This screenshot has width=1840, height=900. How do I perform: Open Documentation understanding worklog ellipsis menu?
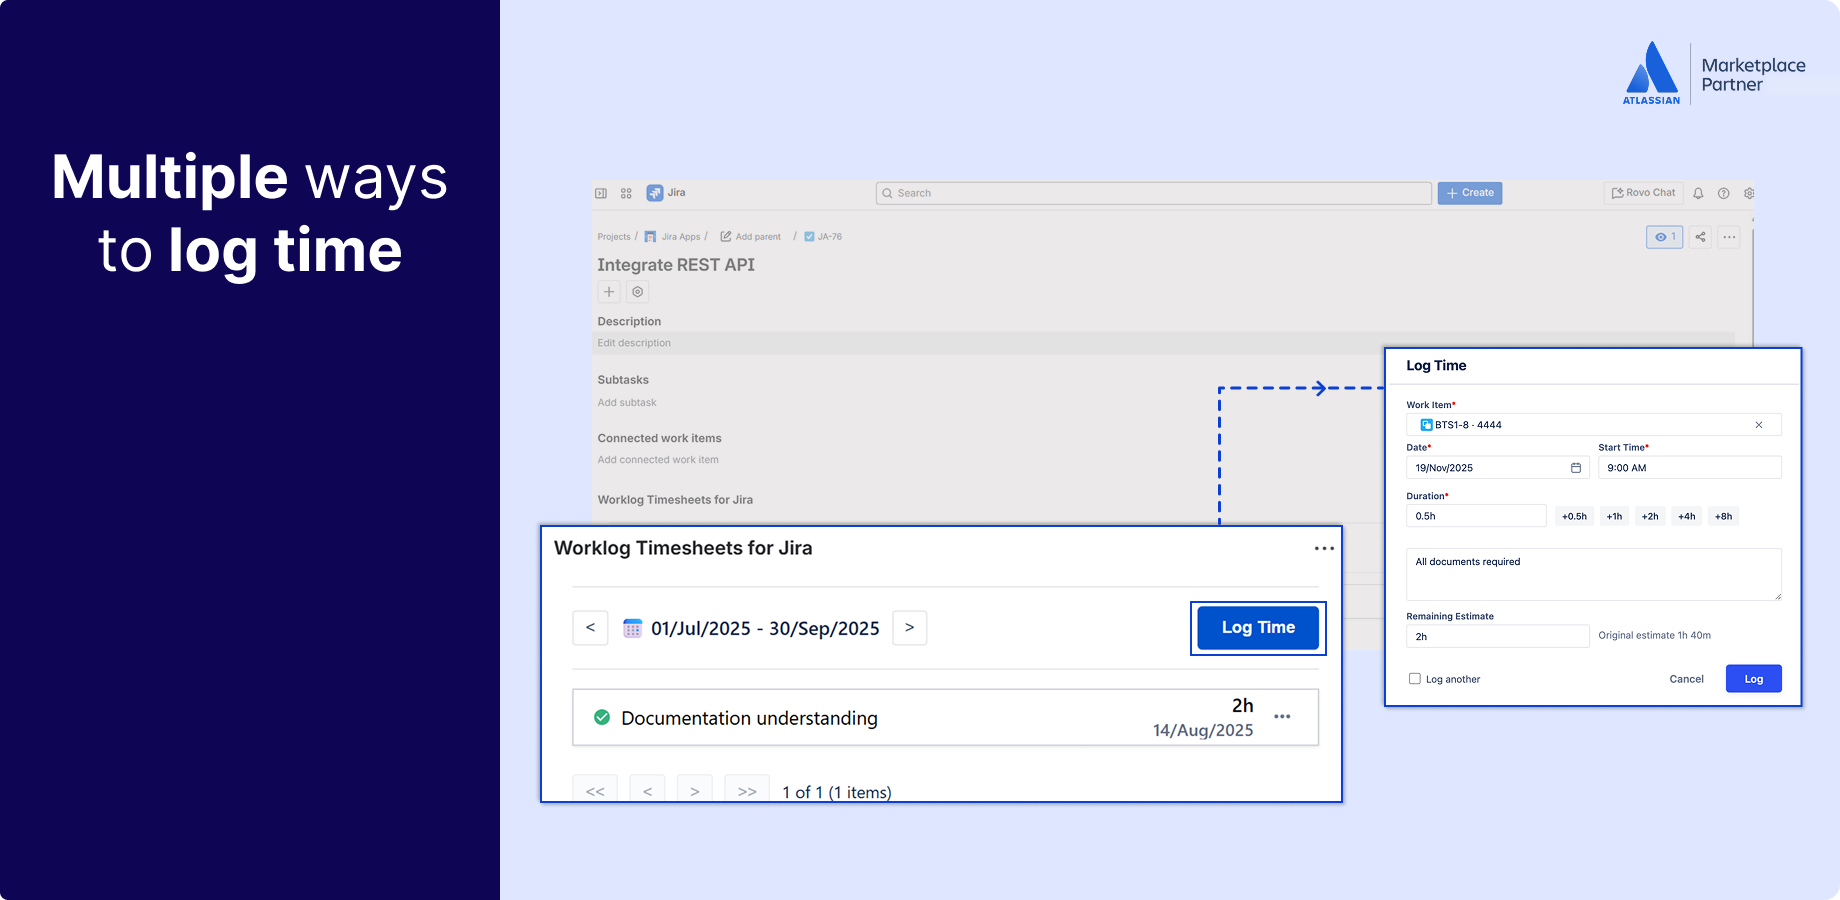click(1282, 717)
